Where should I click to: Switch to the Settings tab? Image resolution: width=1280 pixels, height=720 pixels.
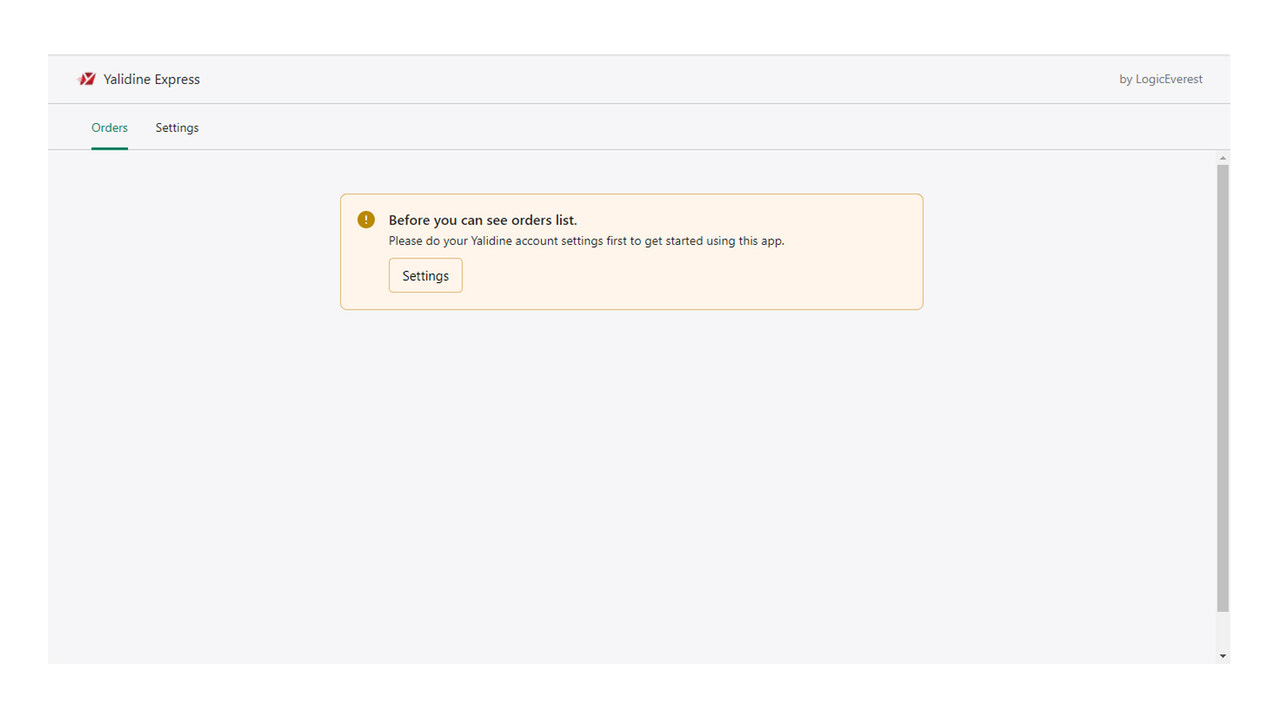[x=177, y=128]
